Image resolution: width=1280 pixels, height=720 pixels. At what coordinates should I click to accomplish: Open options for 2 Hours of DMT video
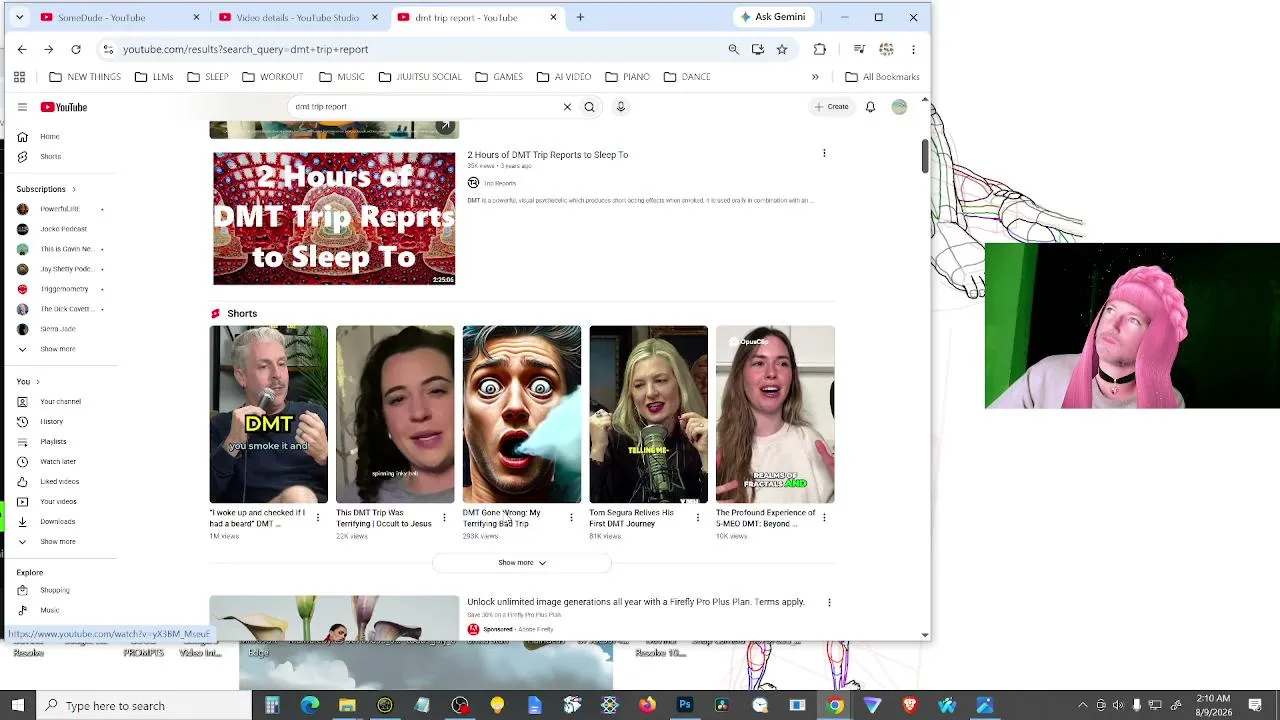point(824,154)
